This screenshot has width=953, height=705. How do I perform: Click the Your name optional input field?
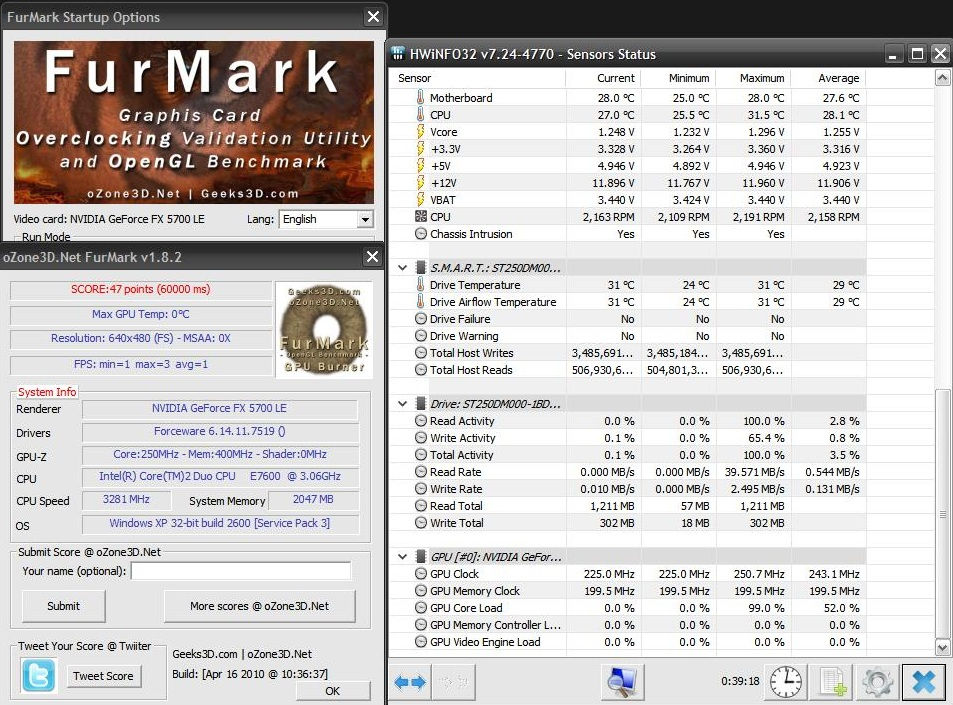[241, 571]
